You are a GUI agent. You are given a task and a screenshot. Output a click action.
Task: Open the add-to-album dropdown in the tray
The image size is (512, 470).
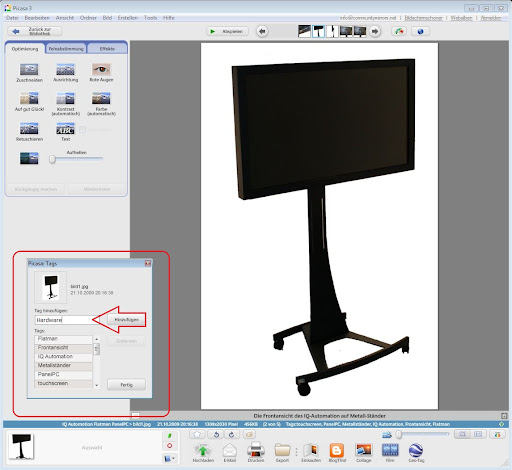tap(170, 459)
